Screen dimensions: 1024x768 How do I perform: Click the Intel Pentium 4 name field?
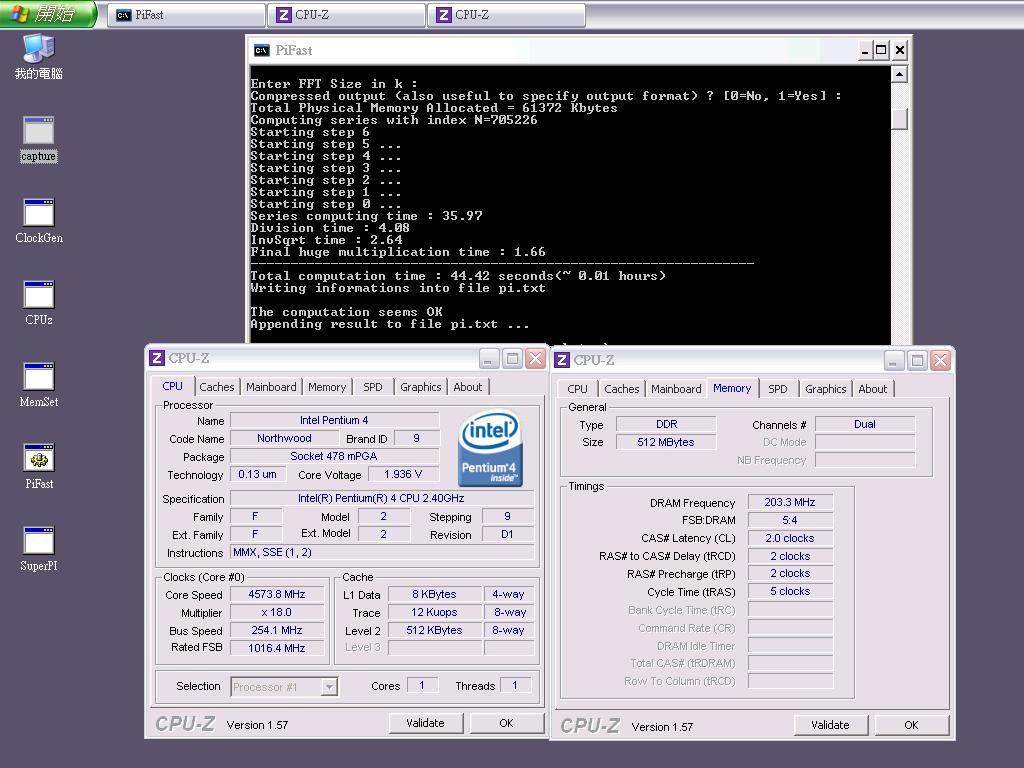tap(334, 420)
